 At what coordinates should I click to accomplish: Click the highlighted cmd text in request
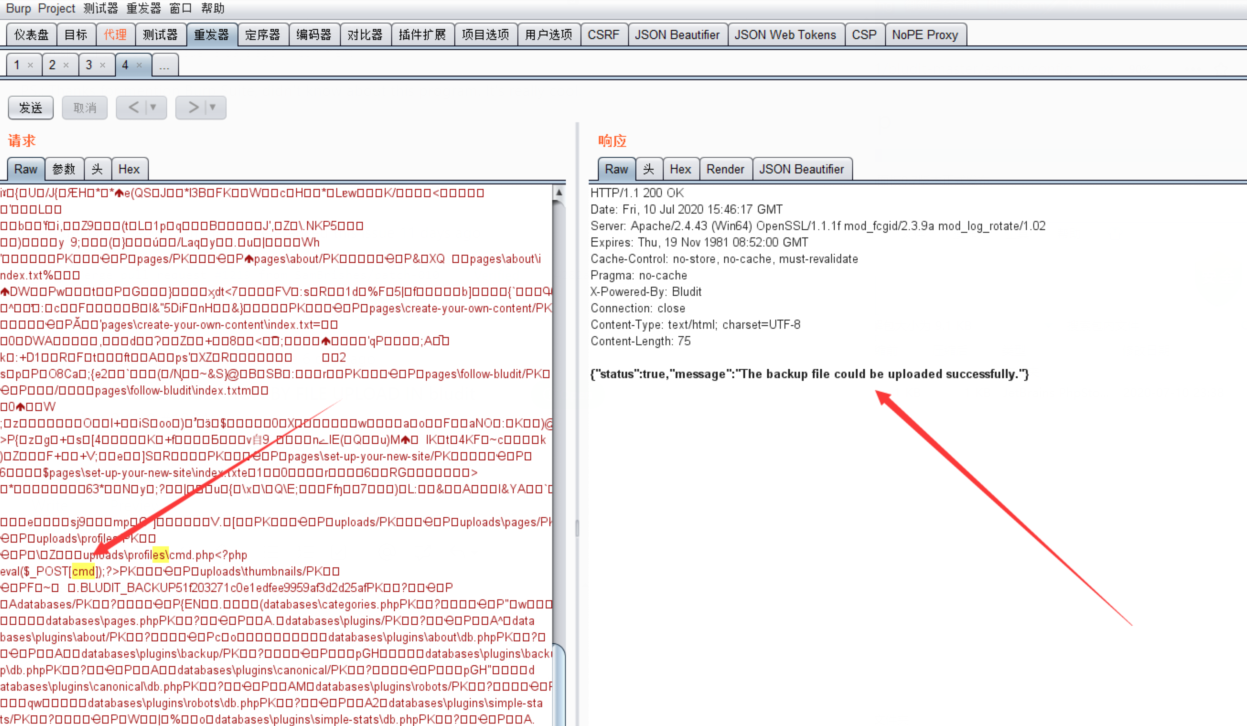coord(85,570)
